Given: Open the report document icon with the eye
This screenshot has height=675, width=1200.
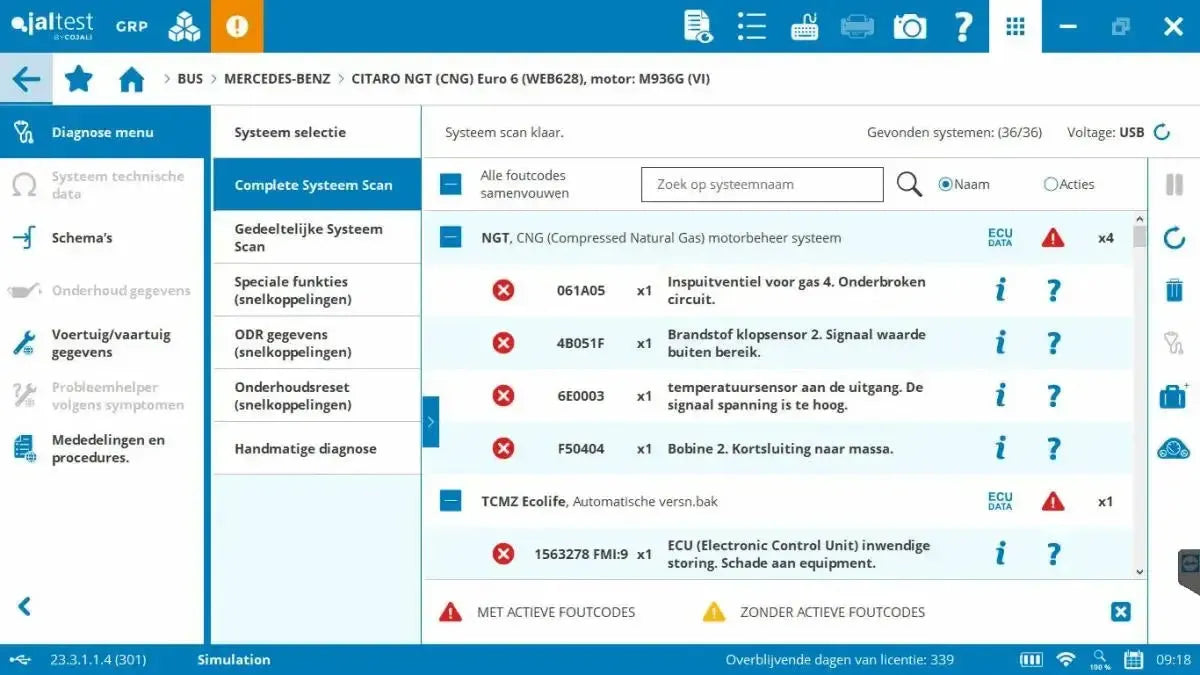Looking at the screenshot, I should (700, 26).
